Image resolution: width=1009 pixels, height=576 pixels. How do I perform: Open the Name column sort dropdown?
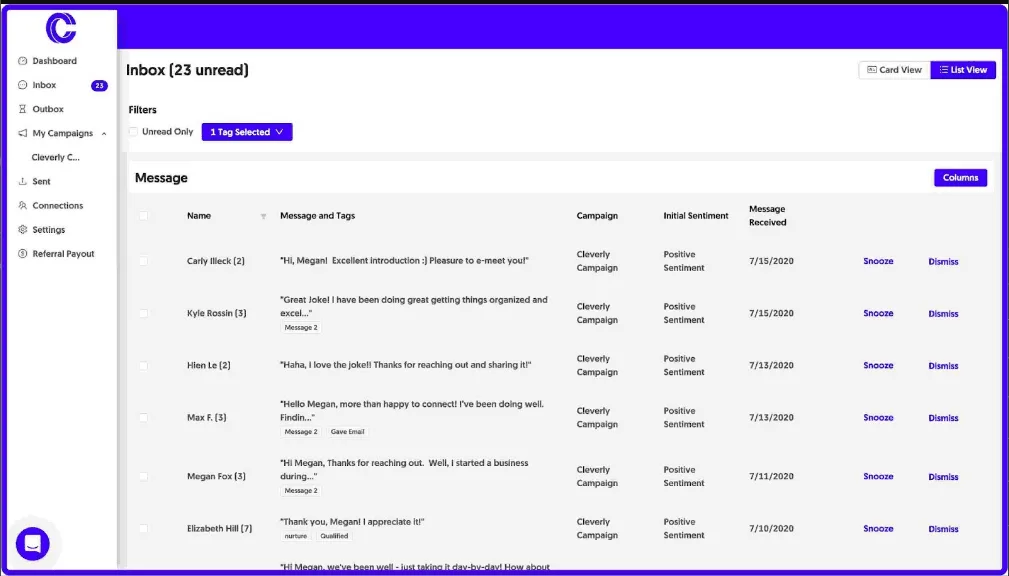pos(263,215)
